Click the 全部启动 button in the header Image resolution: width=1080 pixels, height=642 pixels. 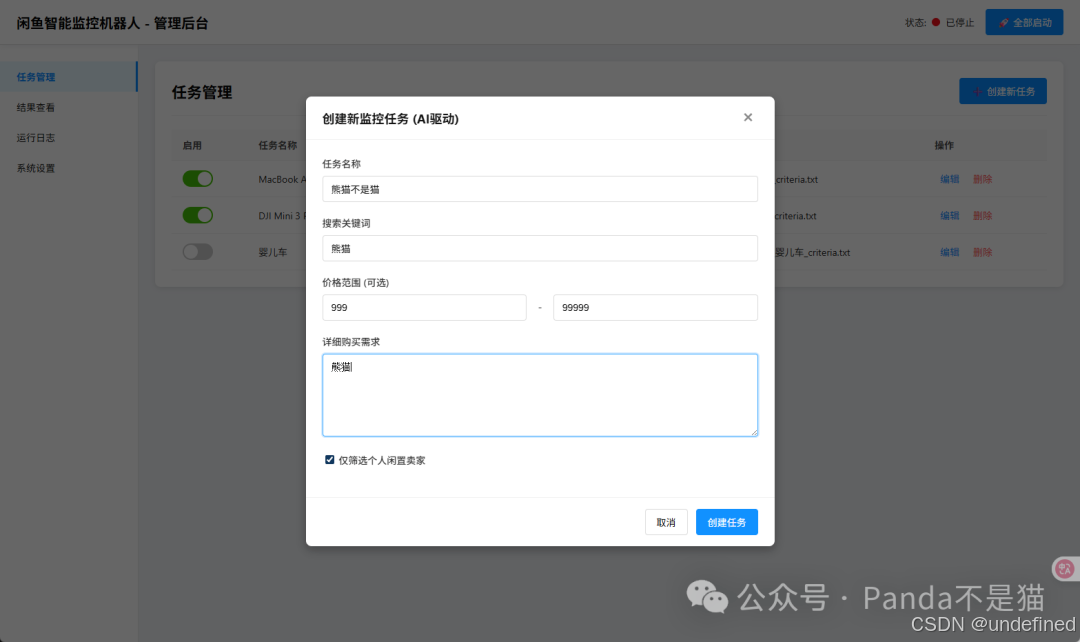click(x=1024, y=22)
